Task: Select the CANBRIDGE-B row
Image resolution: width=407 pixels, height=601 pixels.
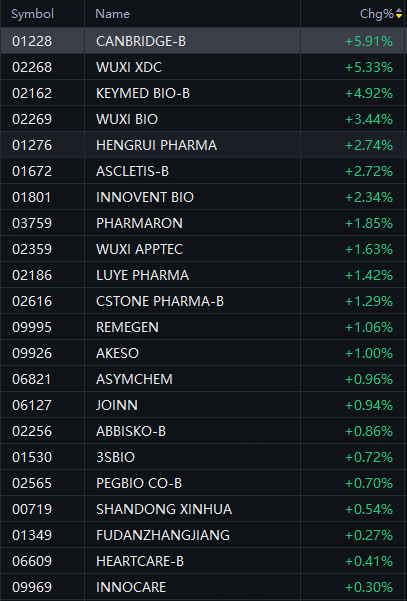Action: tap(204, 41)
